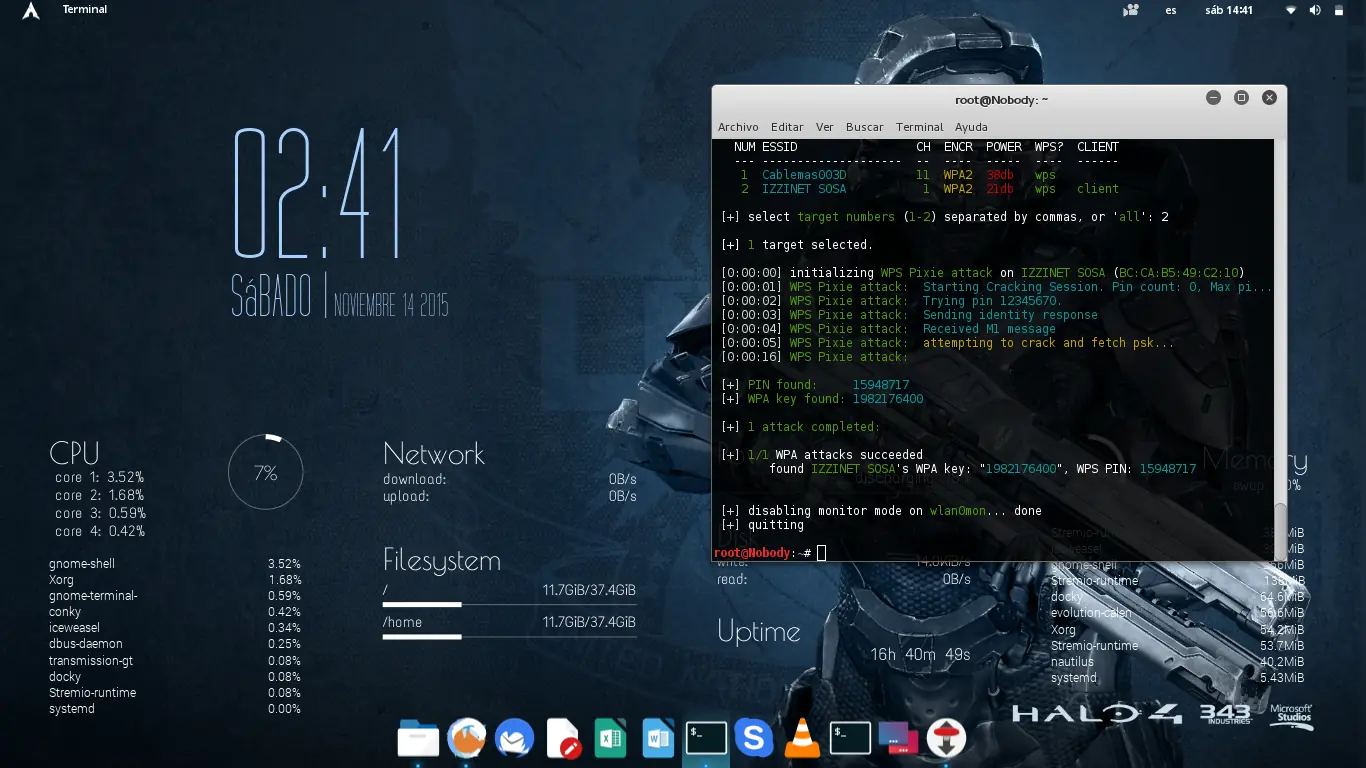Open the Icedove mail client dock icon
Image resolution: width=1366 pixels, height=768 pixels.
pyautogui.click(x=515, y=739)
